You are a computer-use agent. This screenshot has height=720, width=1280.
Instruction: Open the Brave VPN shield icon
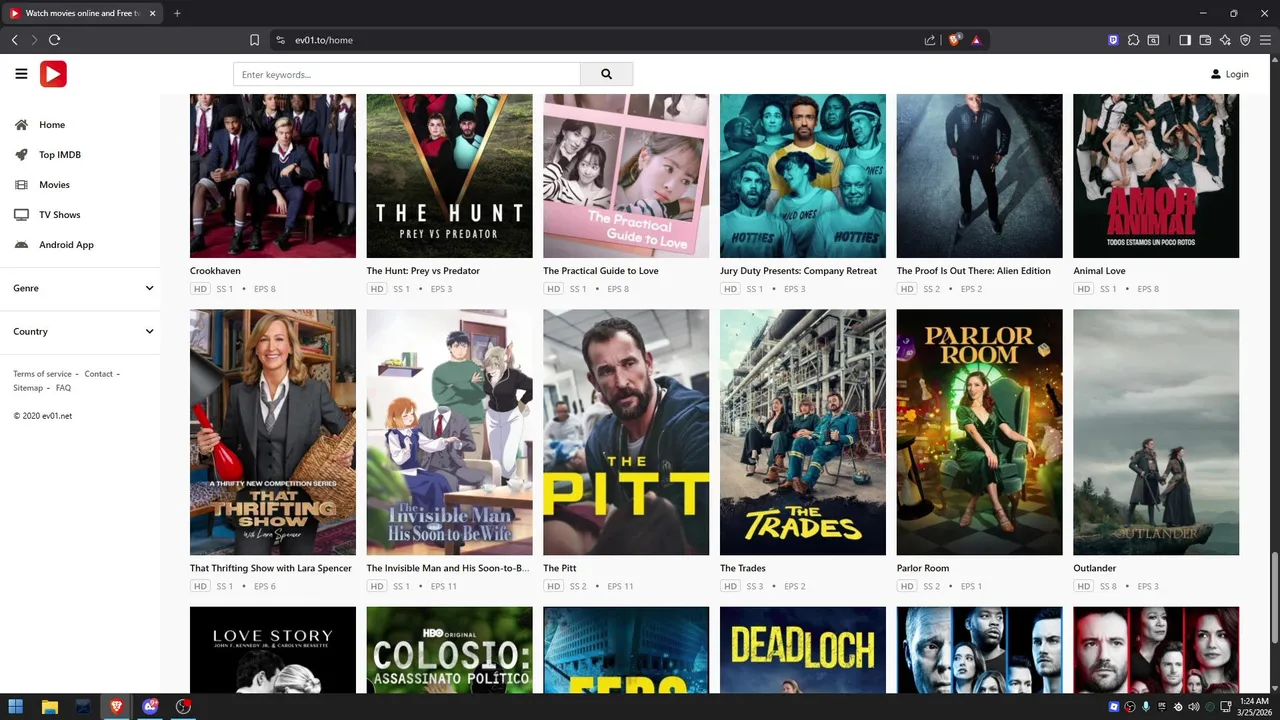tap(1245, 40)
